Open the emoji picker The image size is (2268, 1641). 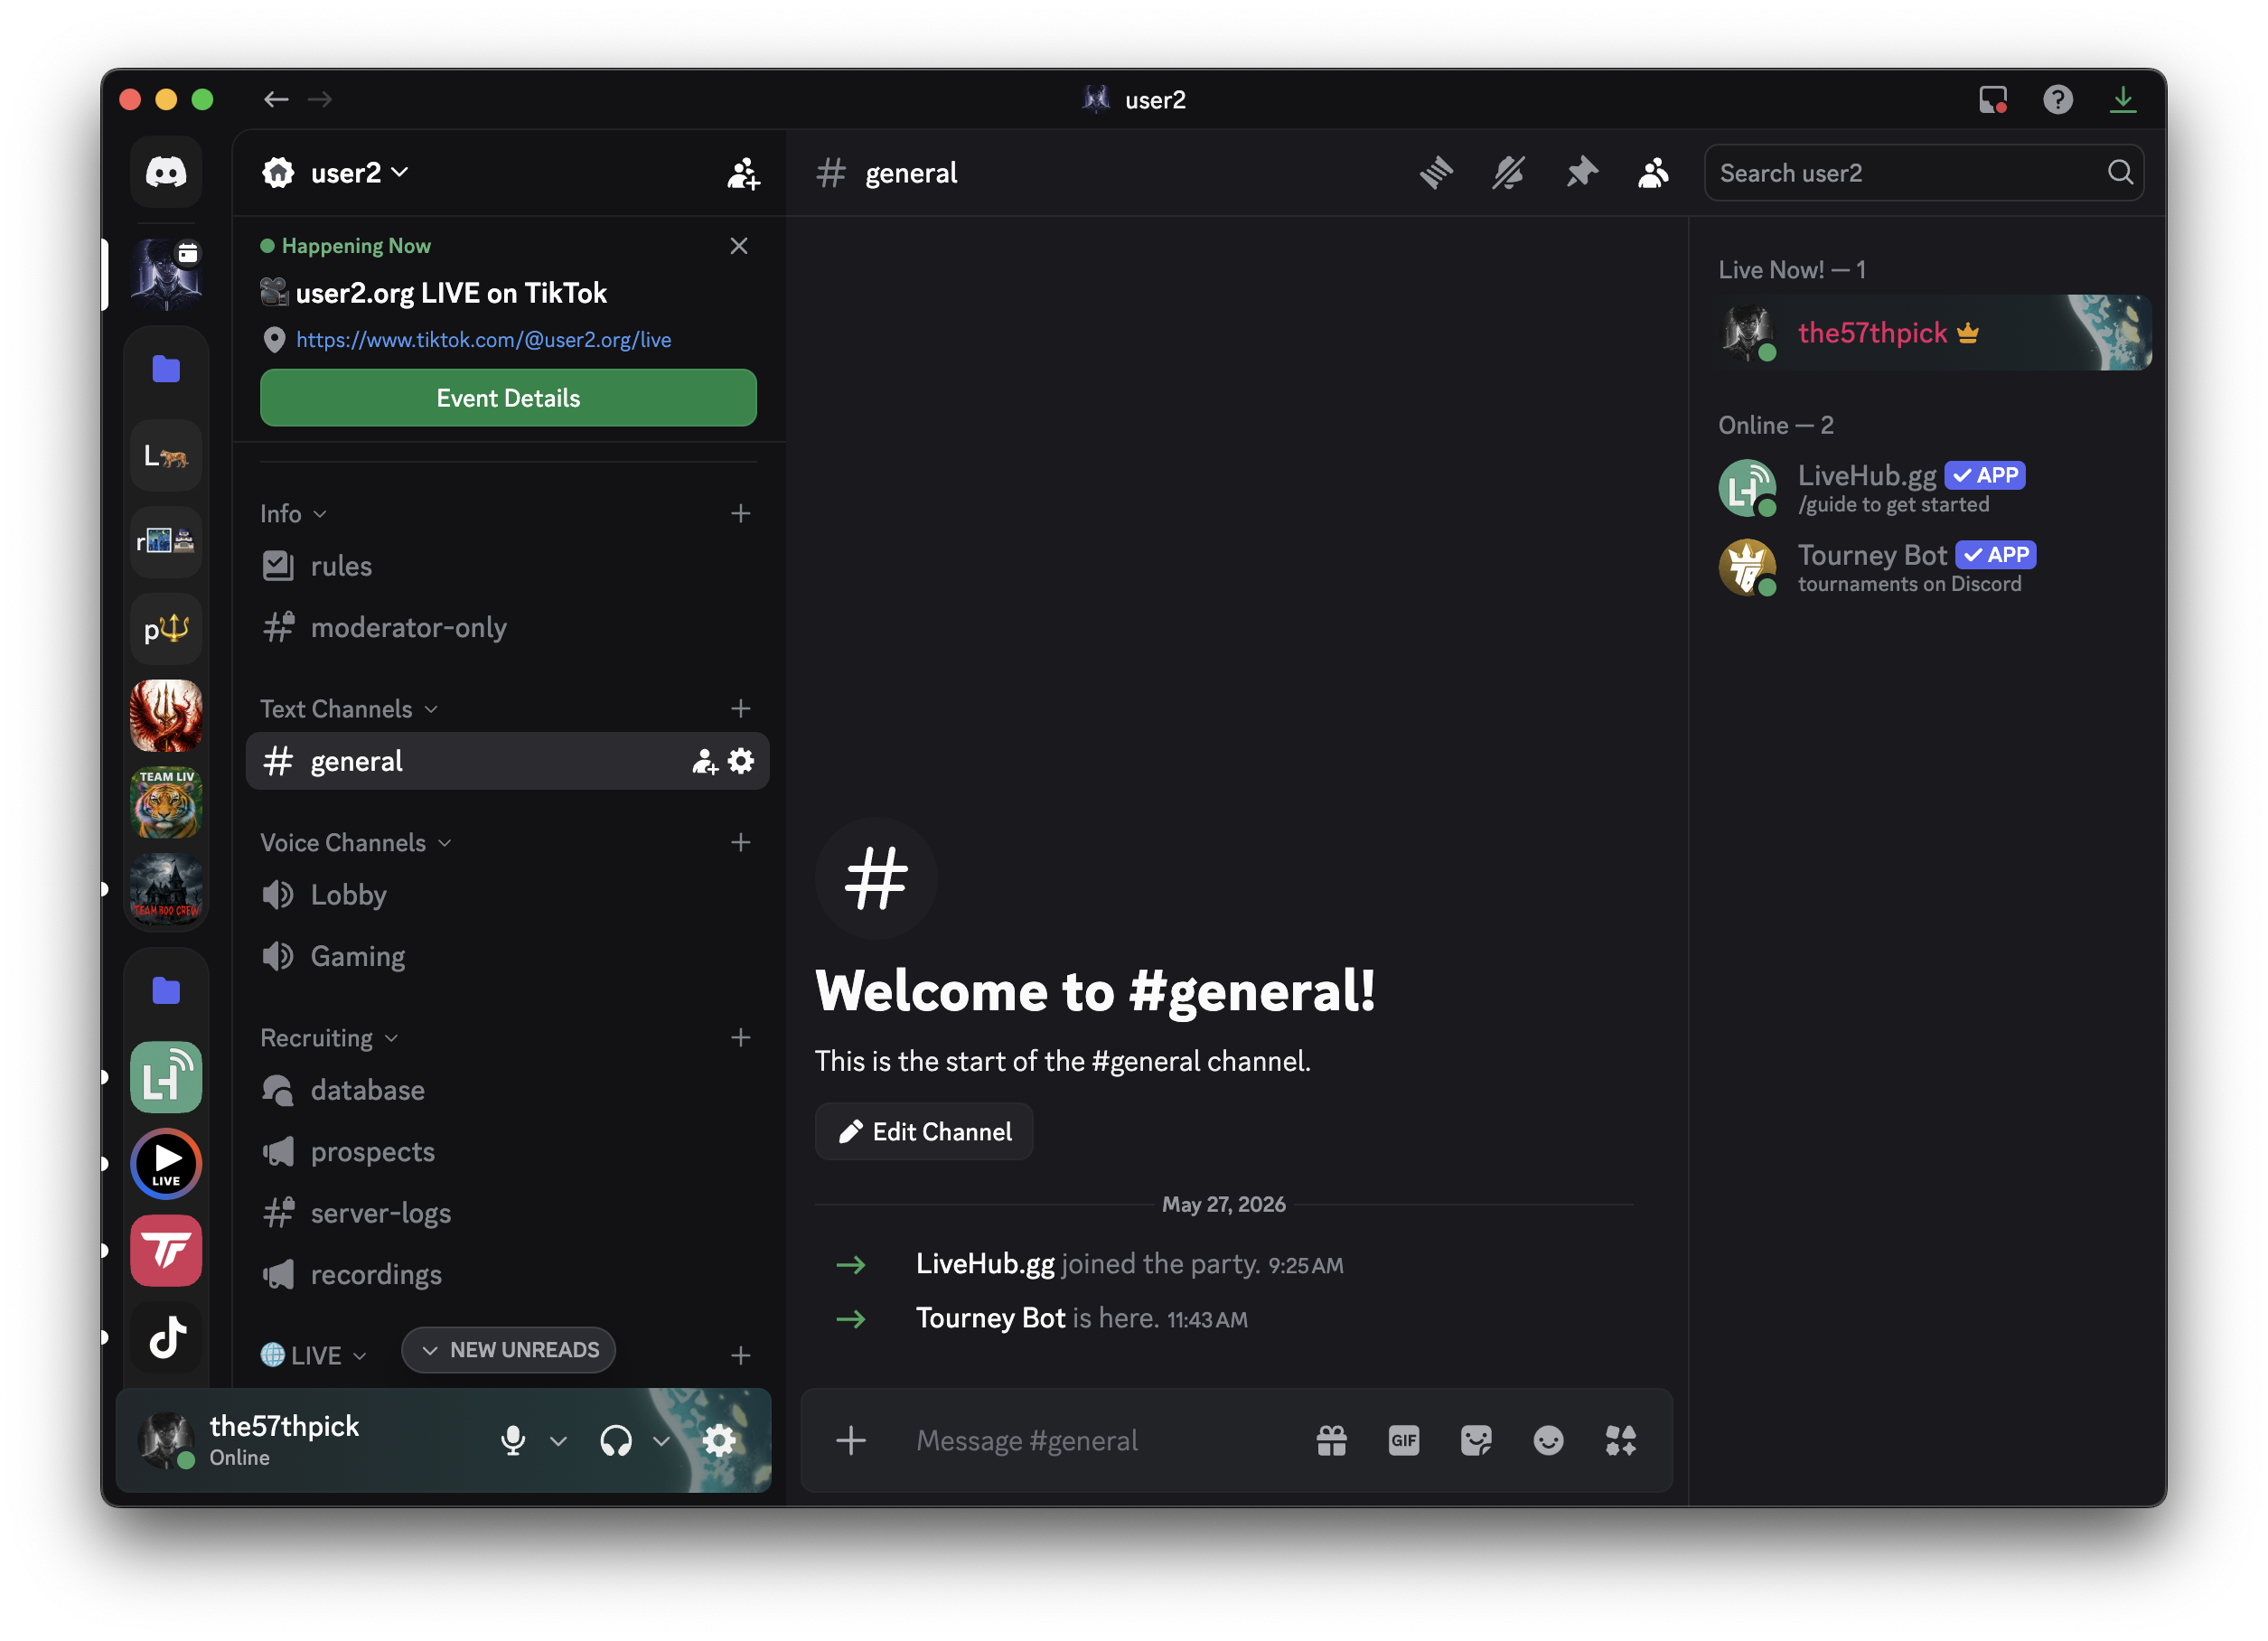coord(1548,1440)
